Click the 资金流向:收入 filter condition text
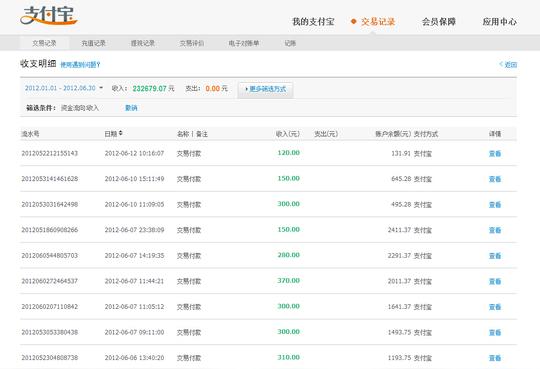This screenshot has width=540, height=369. click(80, 108)
